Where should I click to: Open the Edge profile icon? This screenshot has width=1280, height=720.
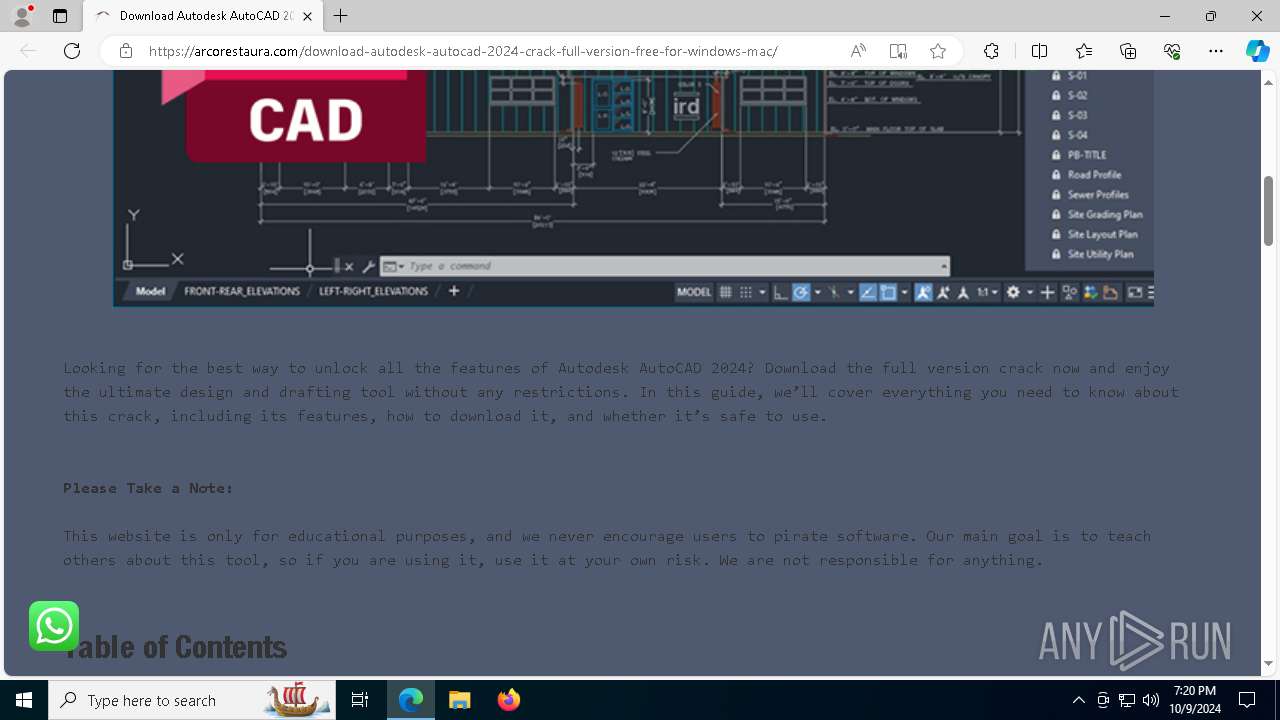coord(22,16)
